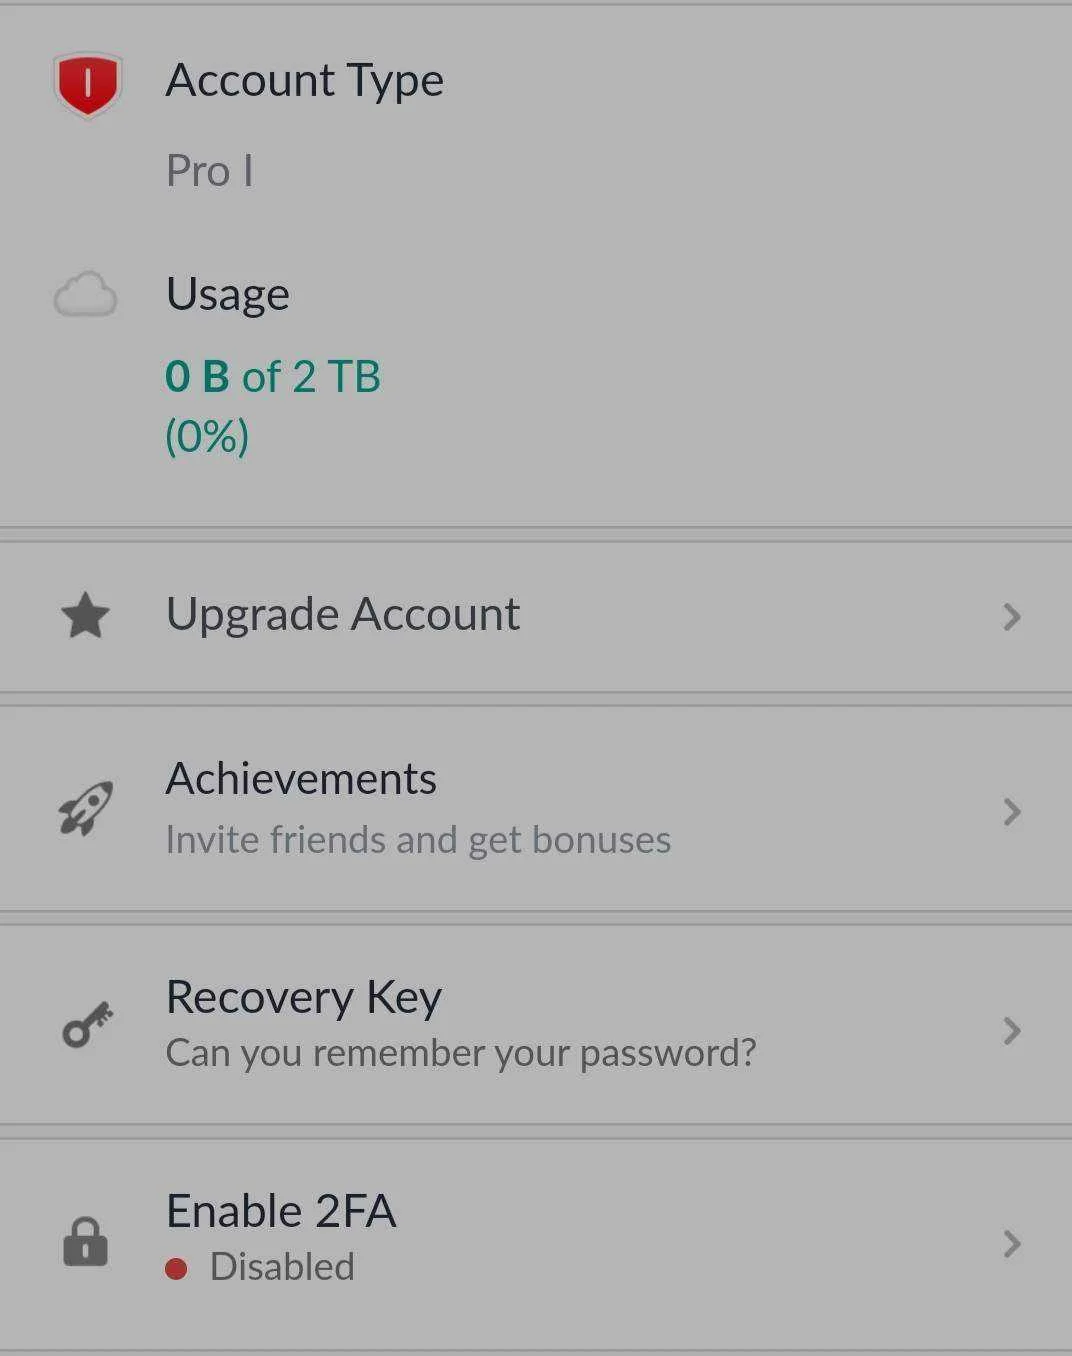
Task: Open the Upgrade Account menu entry
Action: 536,617
